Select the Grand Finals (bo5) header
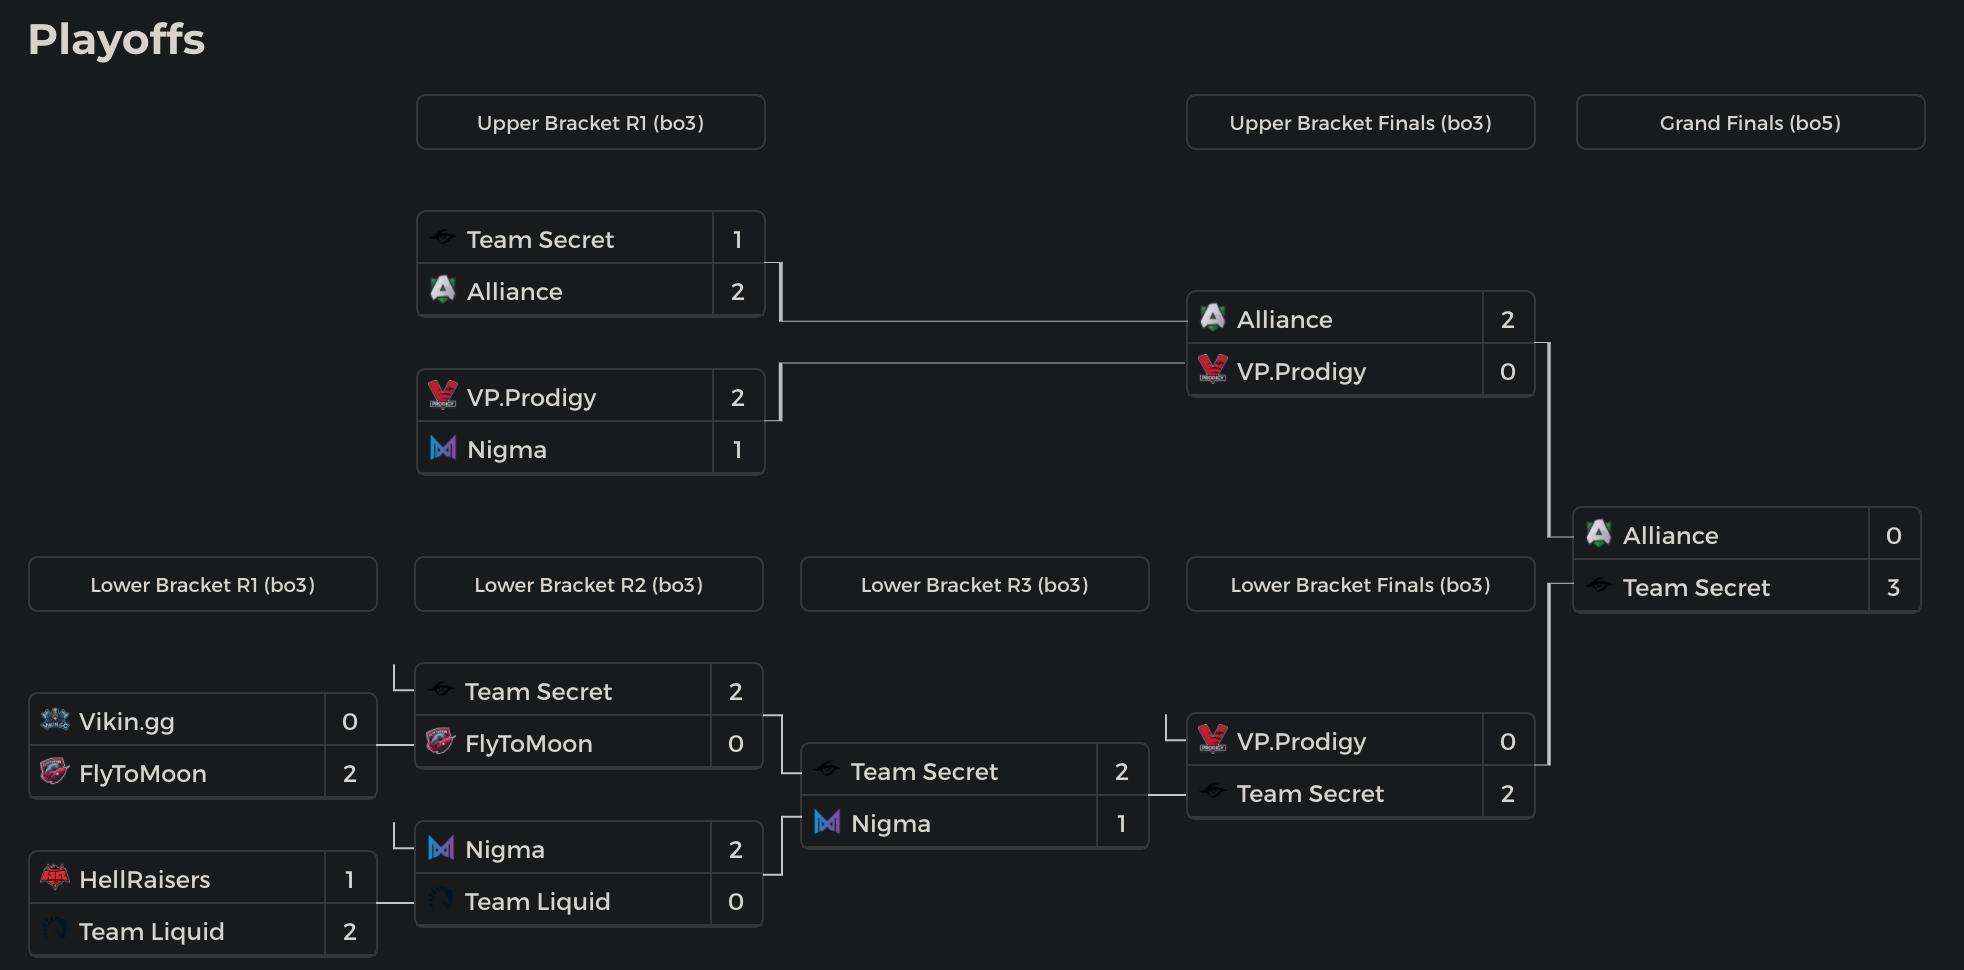This screenshot has height=970, width=1964. click(1750, 123)
